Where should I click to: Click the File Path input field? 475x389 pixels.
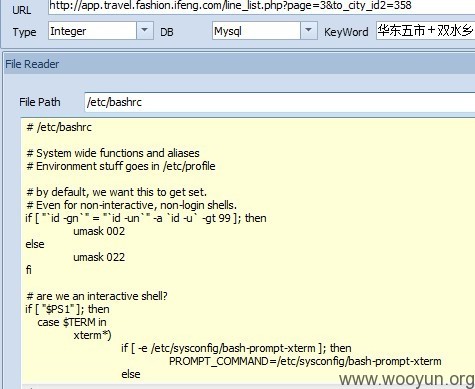(280, 102)
